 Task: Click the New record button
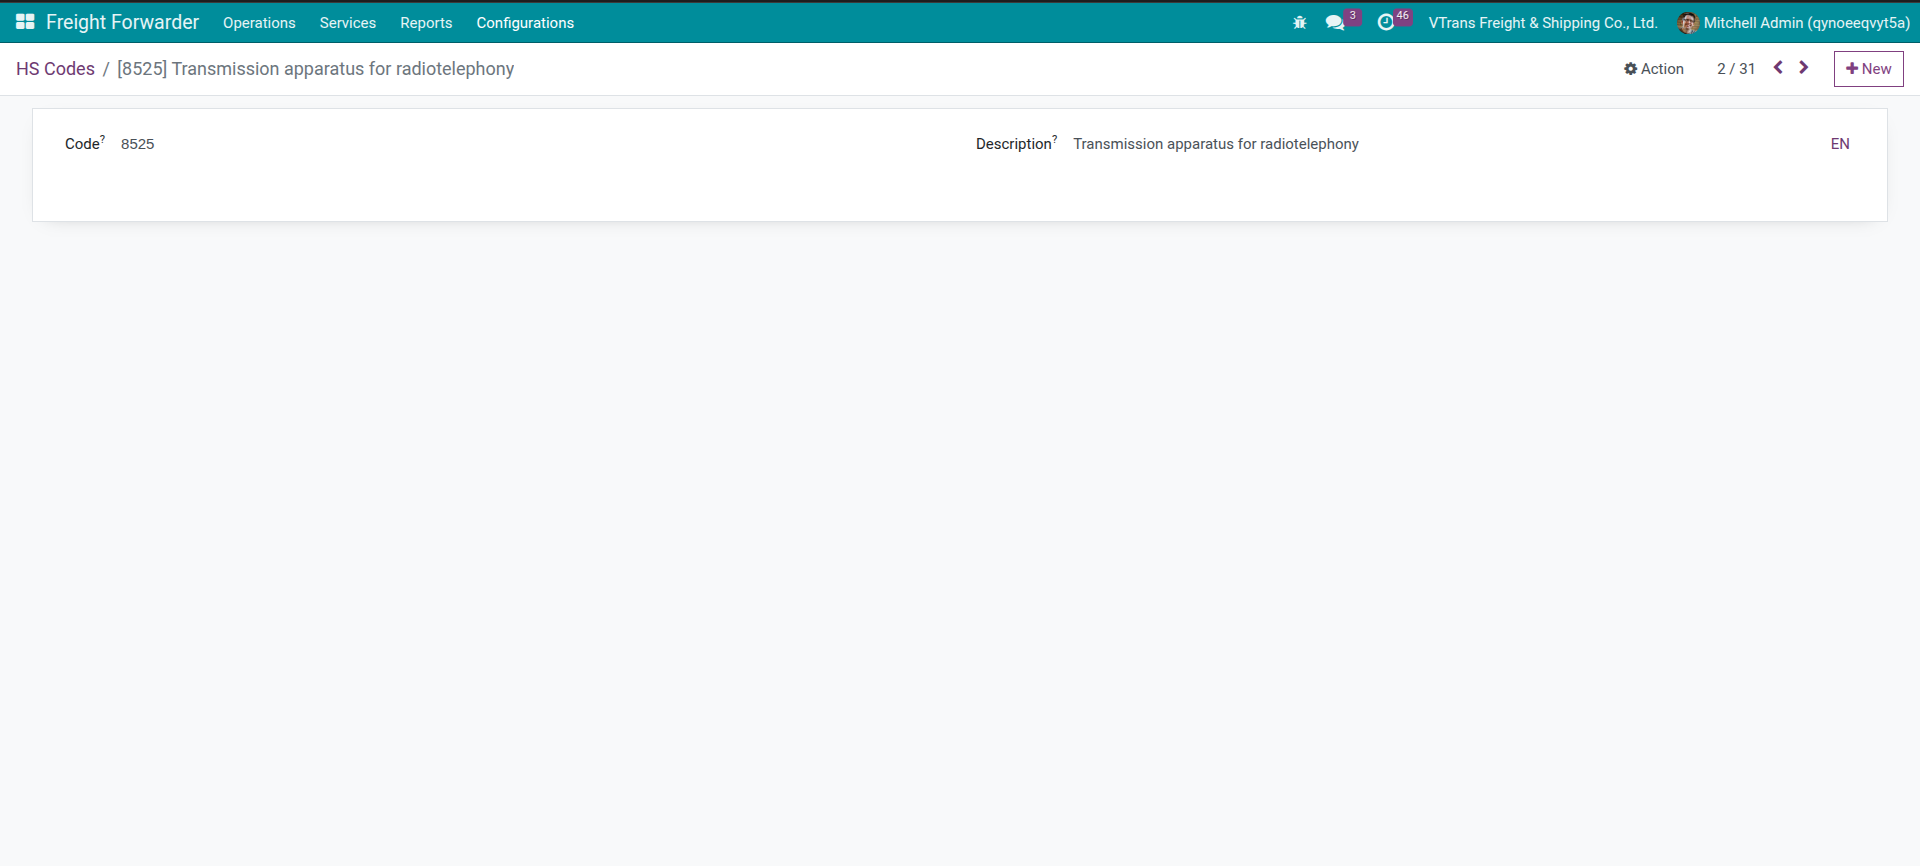(x=1868, y=69)
